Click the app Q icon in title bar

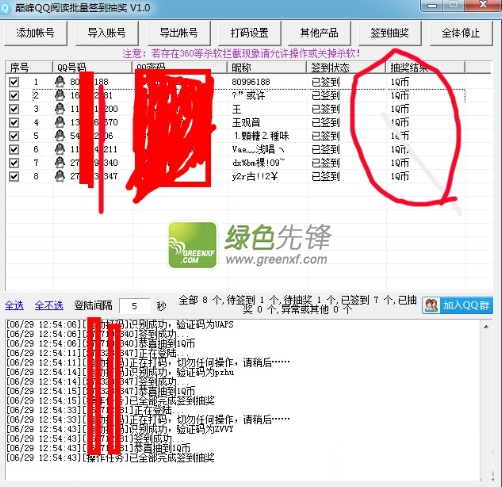tap(5, 8)
